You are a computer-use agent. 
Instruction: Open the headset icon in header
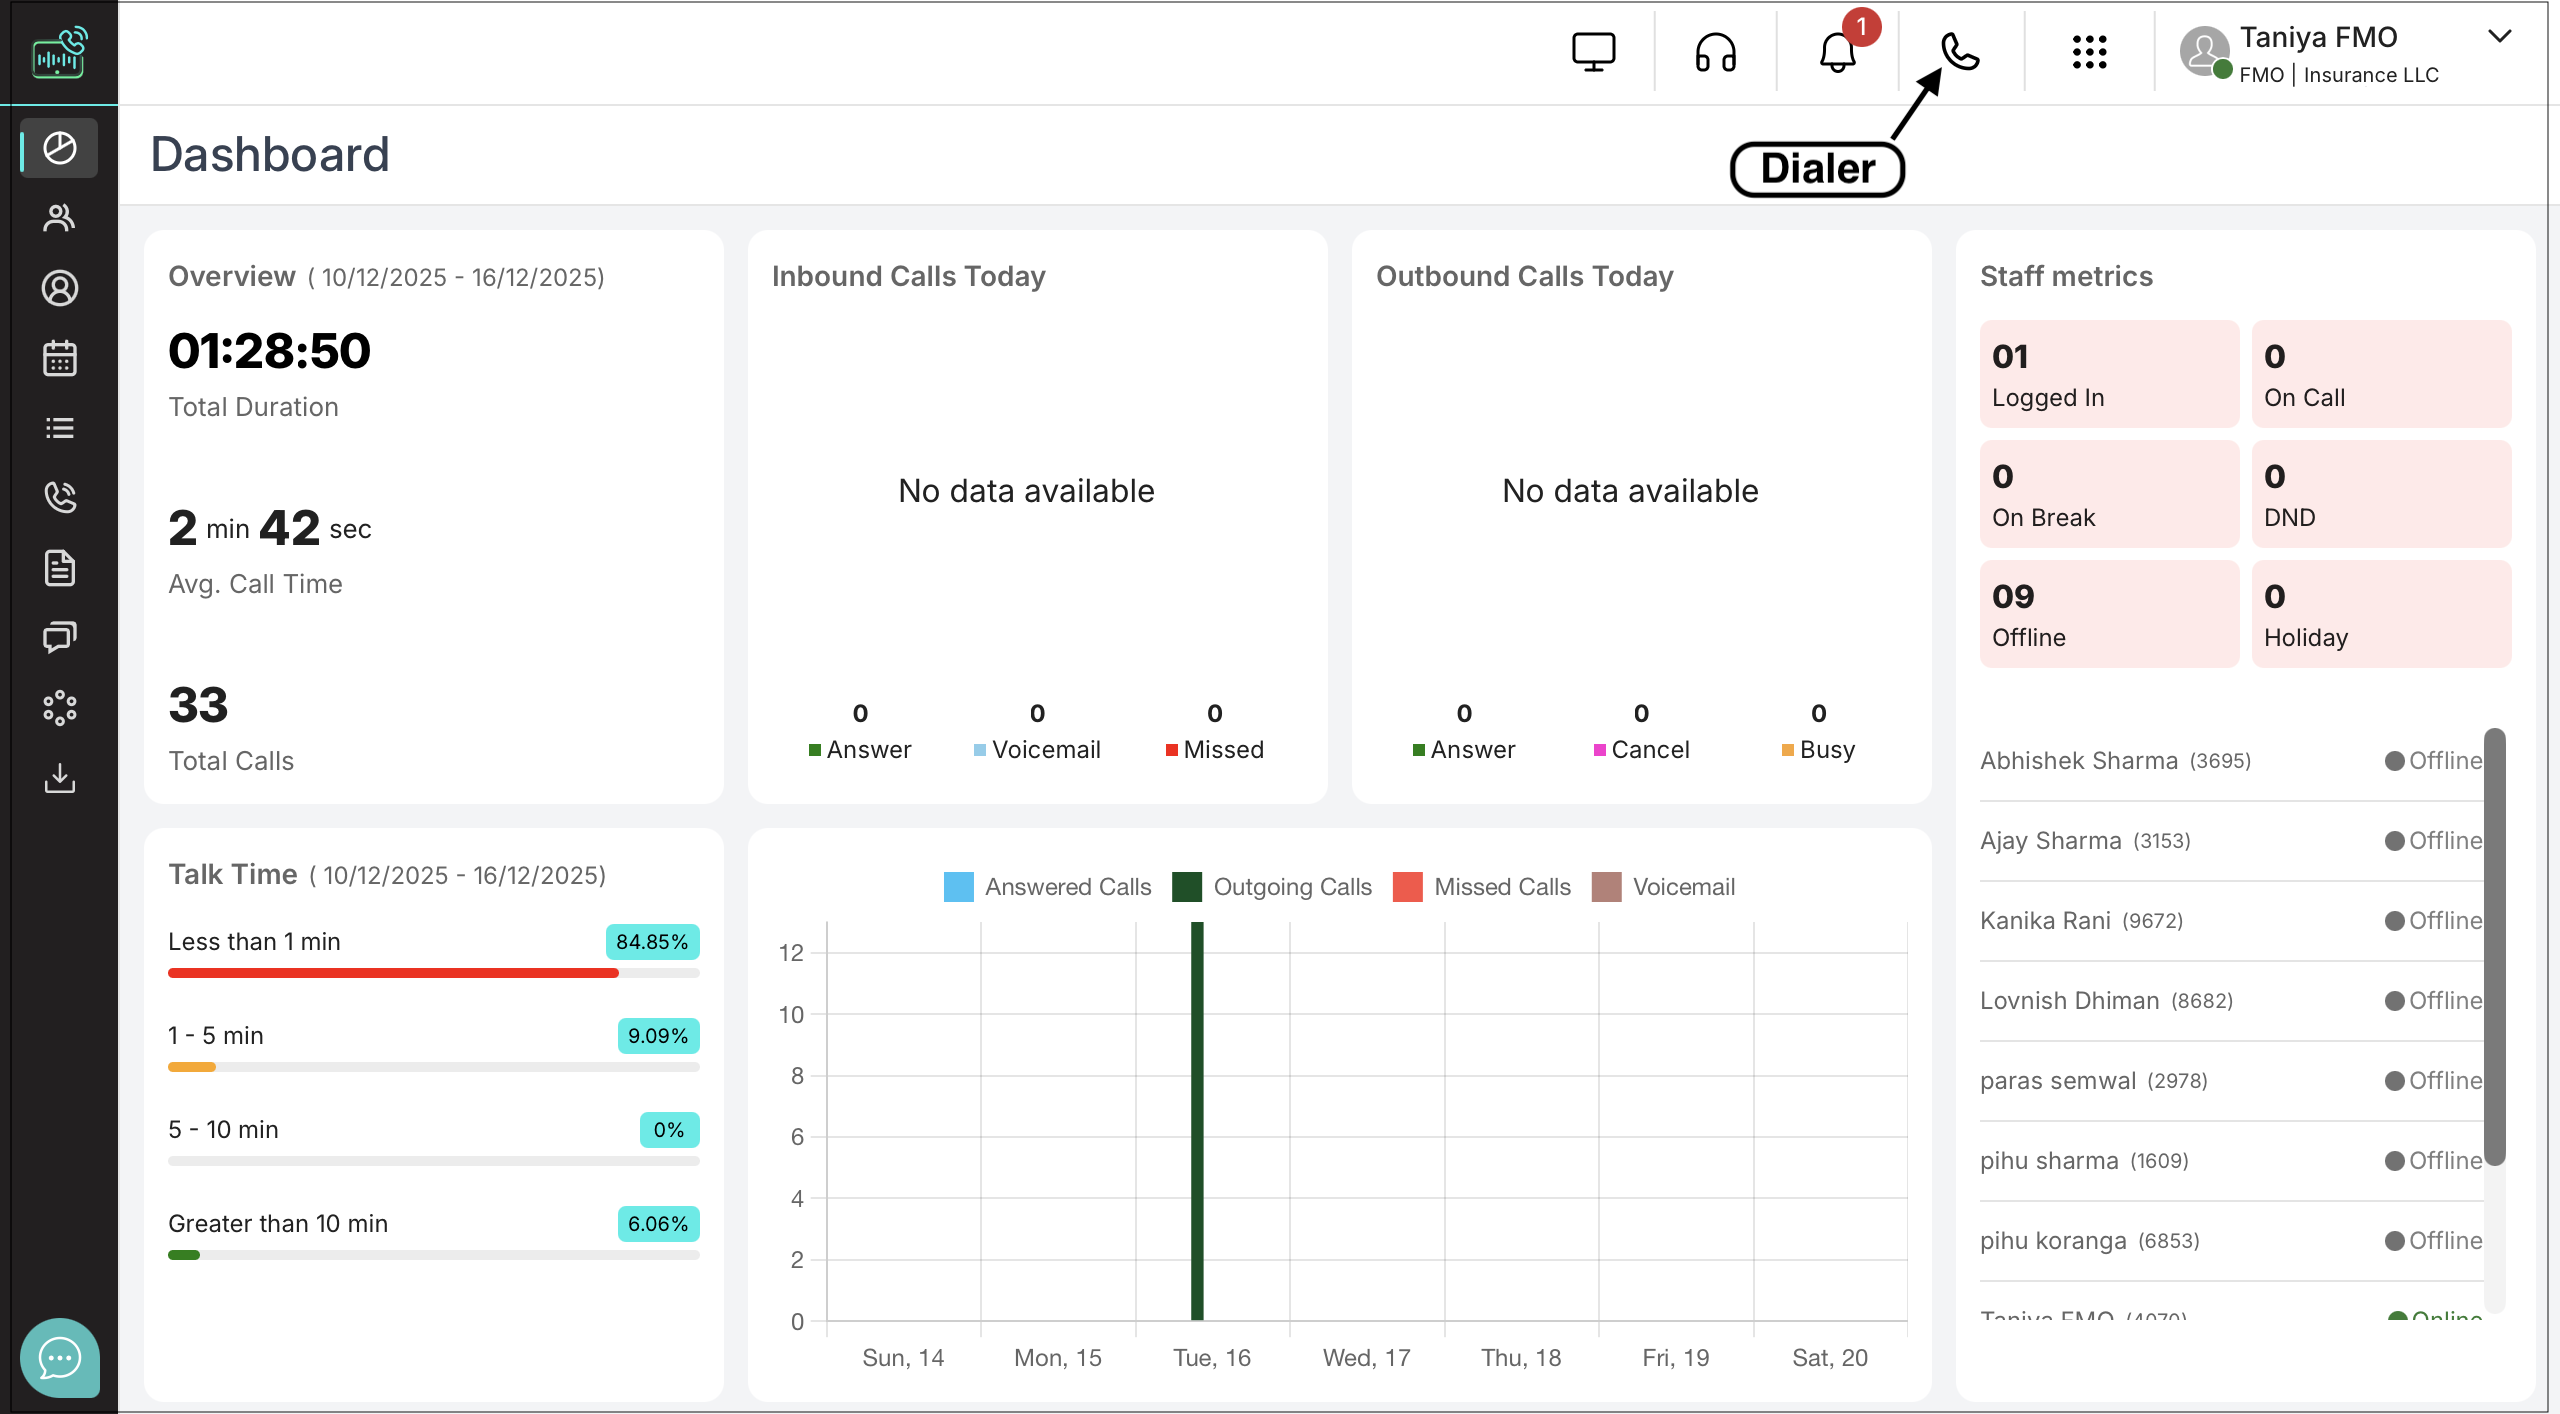1715,52
